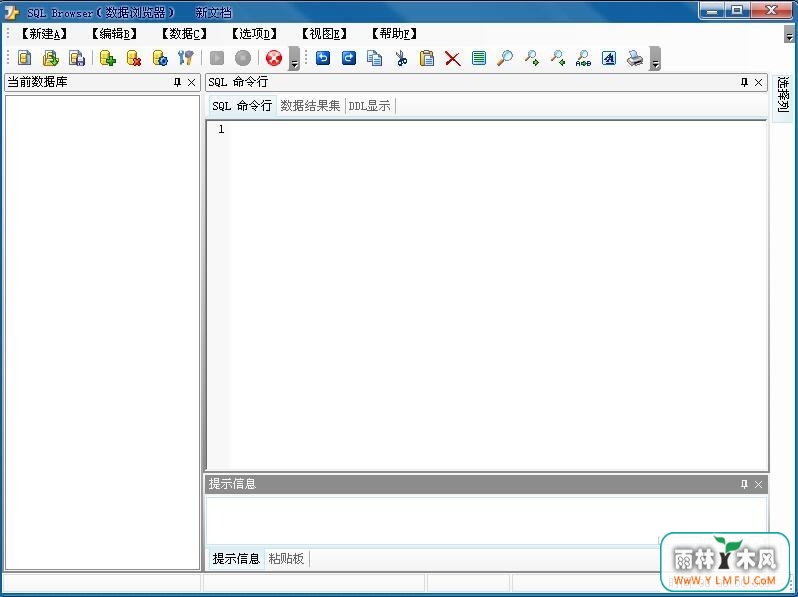This screenshot has width=798, height=597.
Task: Click the open file toolbar icon
Action: [x=50, y=58]
